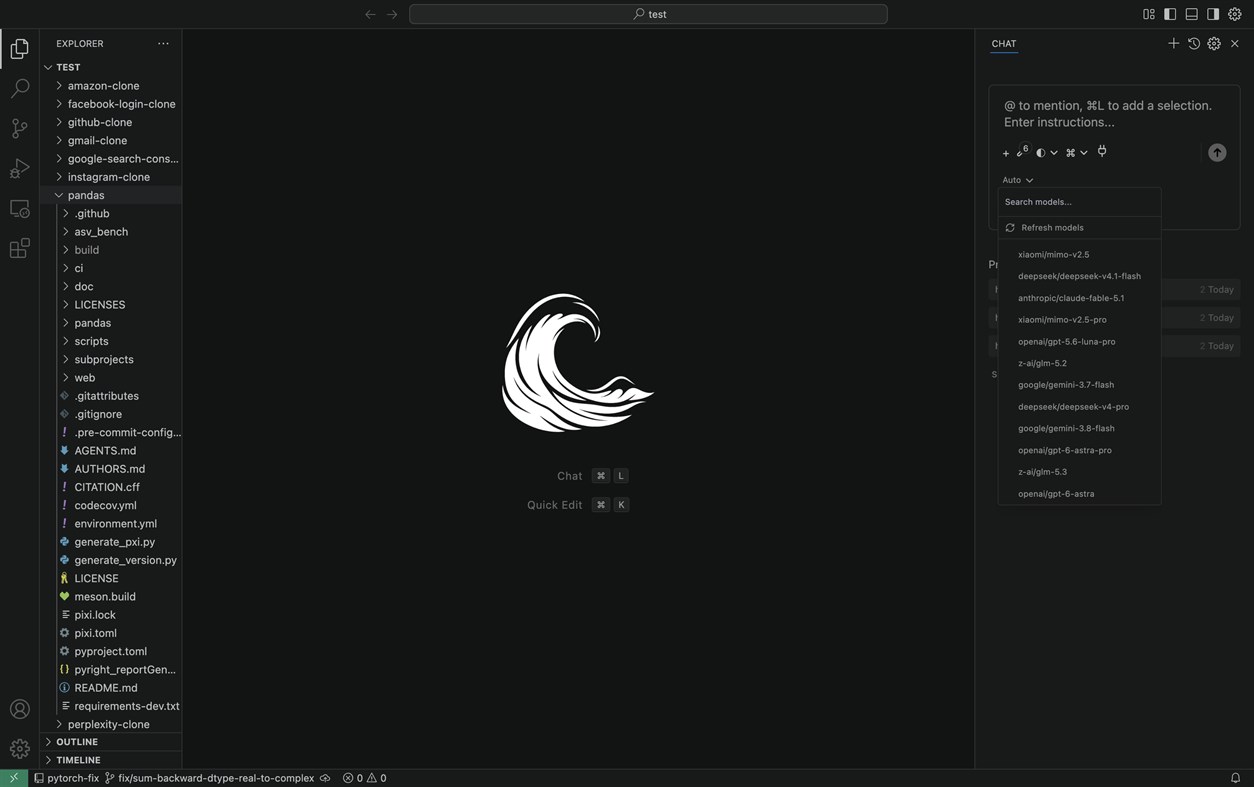1254x787 pixels.
Task: Add context with the small plus icon
Action: pos(1006,153)
